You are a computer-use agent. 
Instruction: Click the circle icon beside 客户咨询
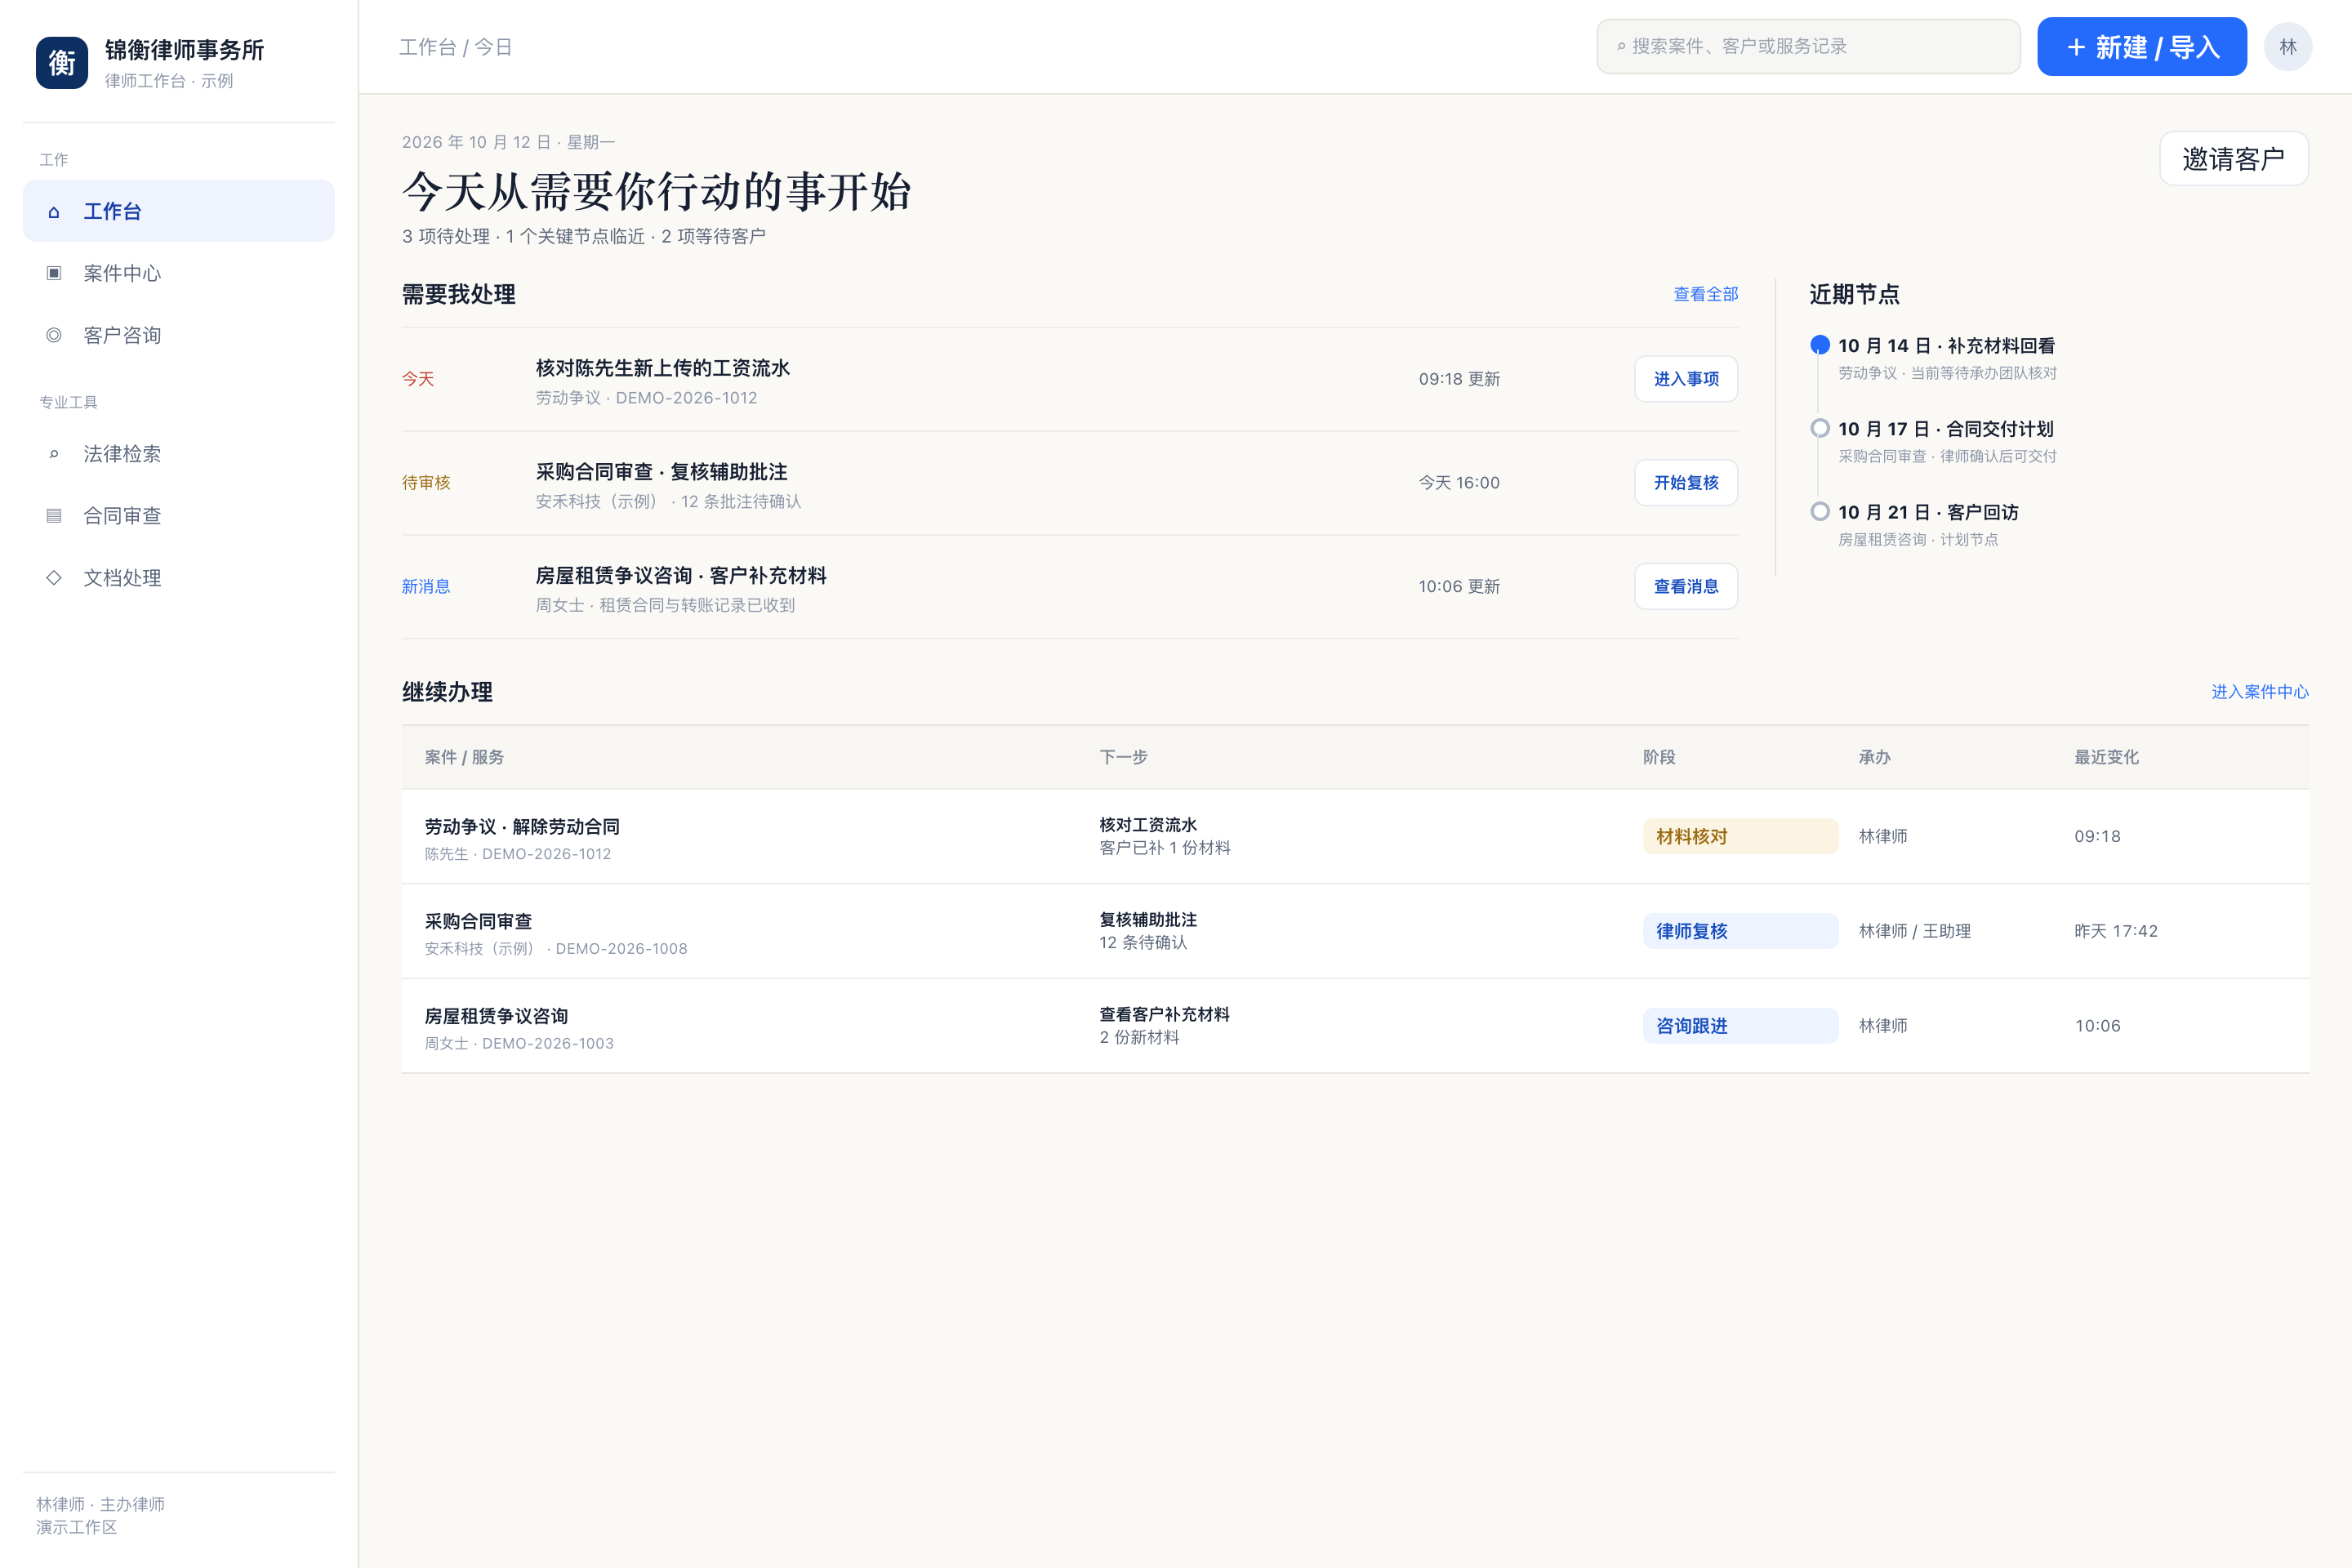54,335
